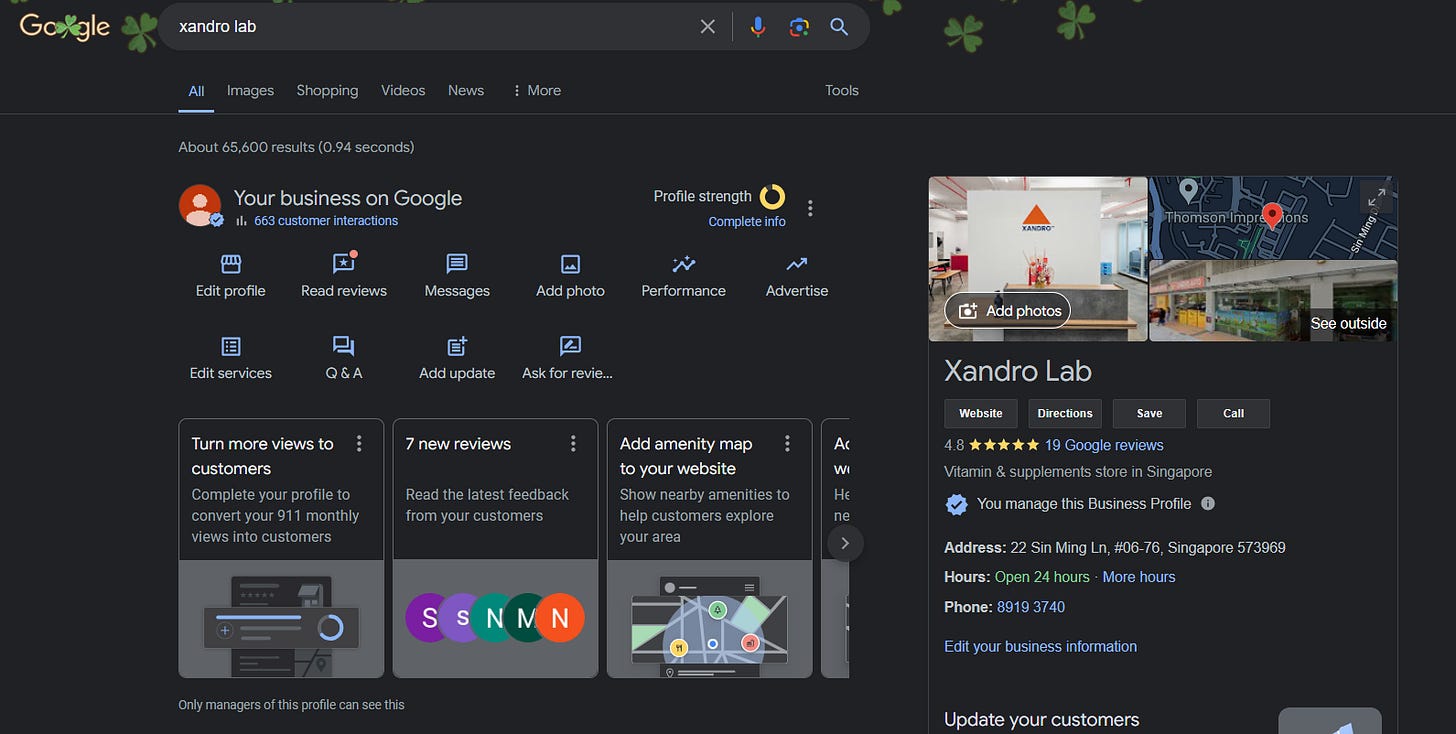Open the business profile three-dot menu
The image size is (1456, 734).
[x=810, y=208]
